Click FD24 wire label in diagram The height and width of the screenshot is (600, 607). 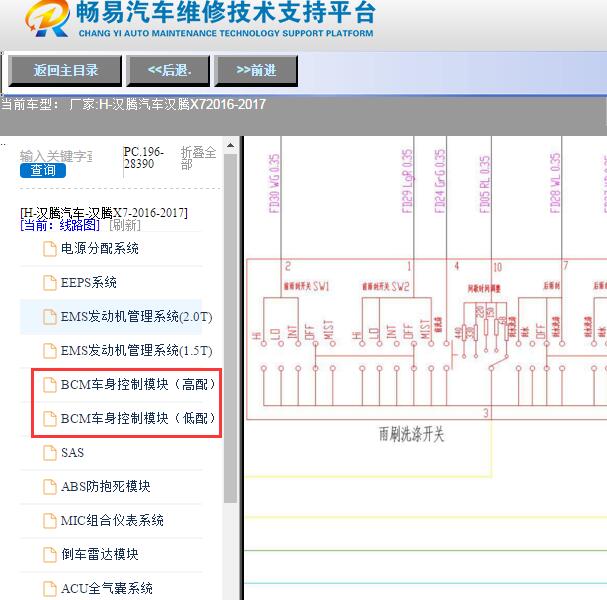(x=440, y=181)
